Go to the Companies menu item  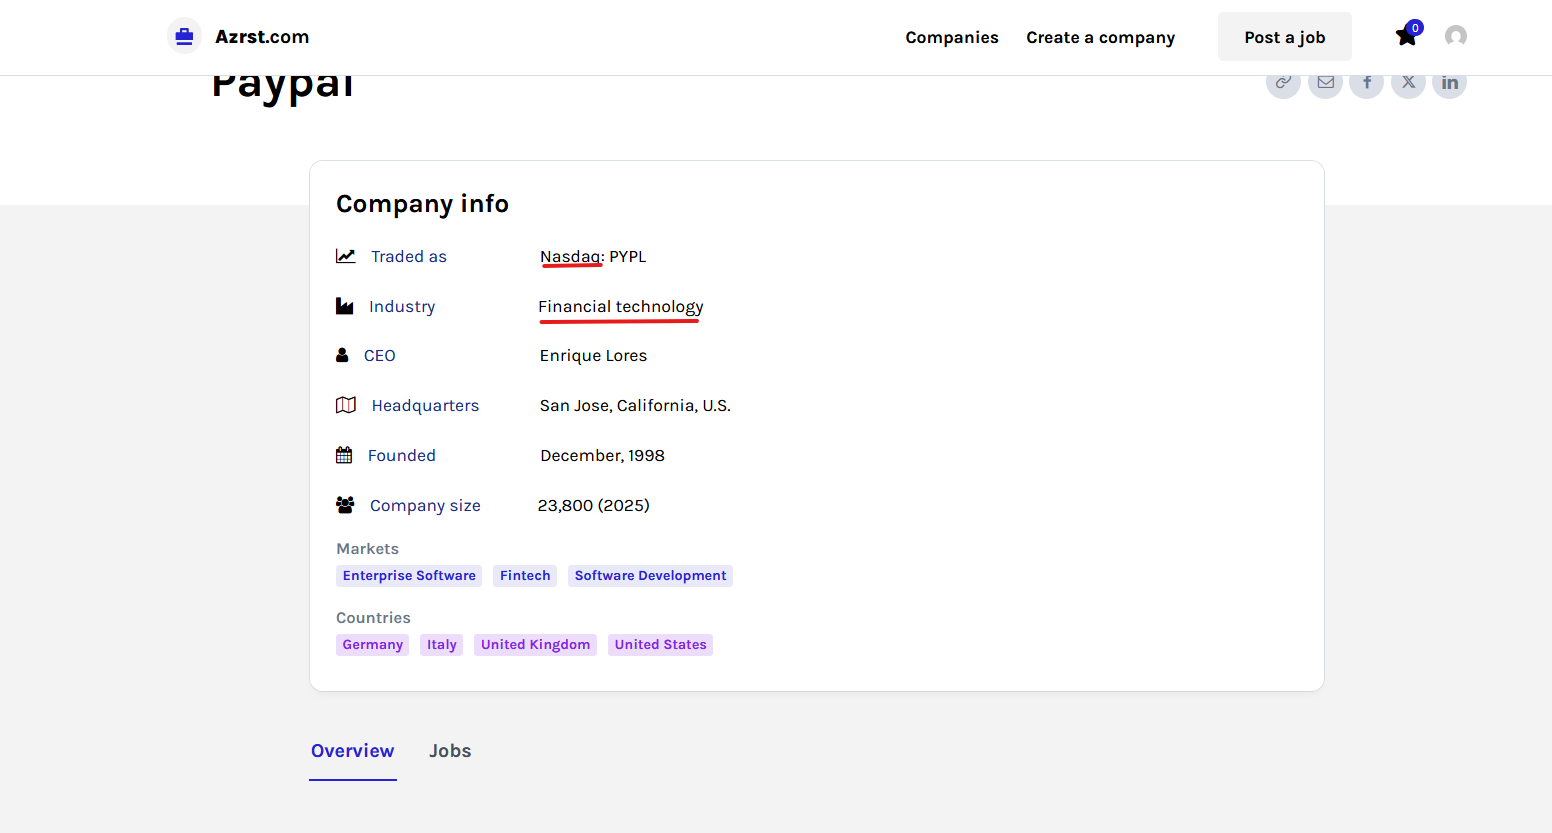pos(952,37)
